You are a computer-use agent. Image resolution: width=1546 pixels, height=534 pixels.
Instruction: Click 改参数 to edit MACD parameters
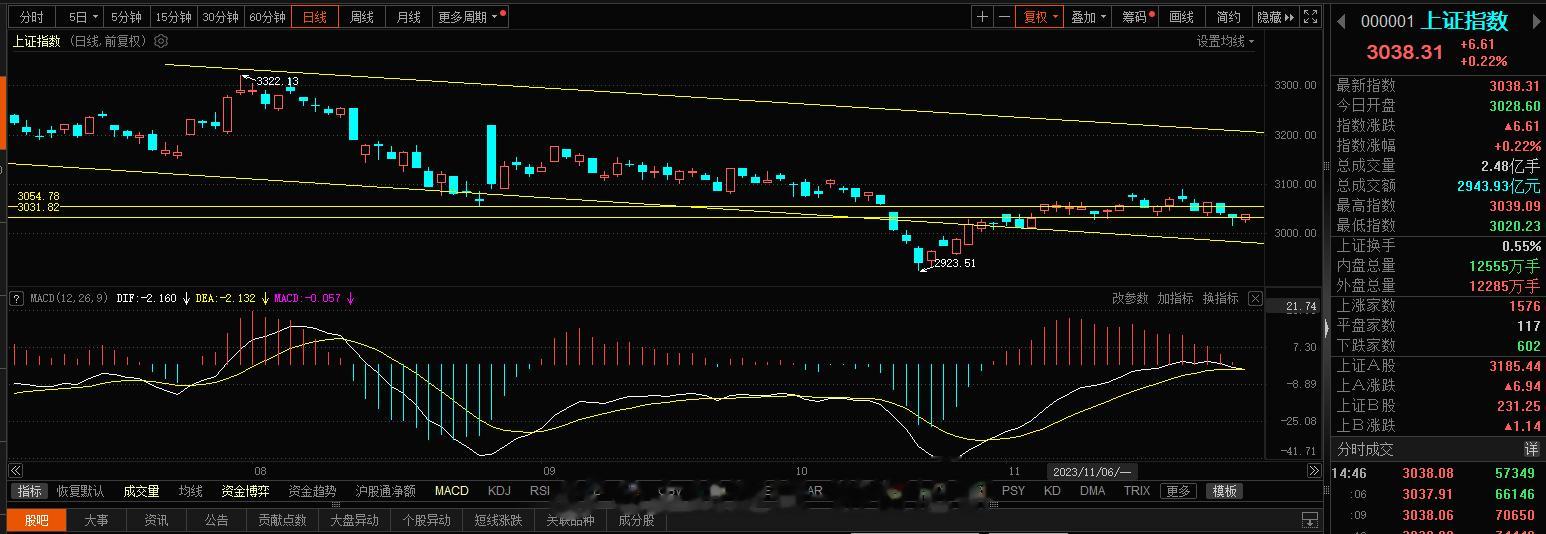pyautogui.click(x=1130, y=298)
